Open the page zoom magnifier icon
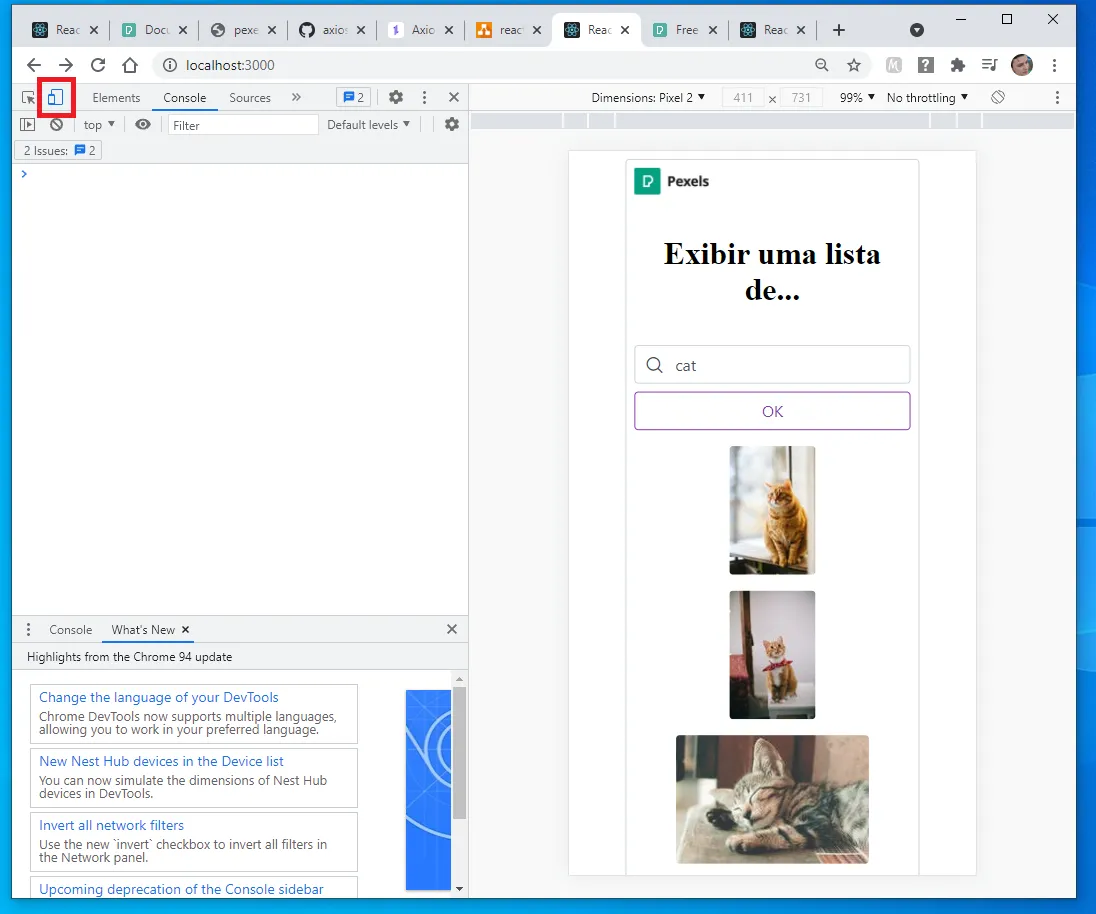The image size is (1096, 914). click(x=822, y=65)
